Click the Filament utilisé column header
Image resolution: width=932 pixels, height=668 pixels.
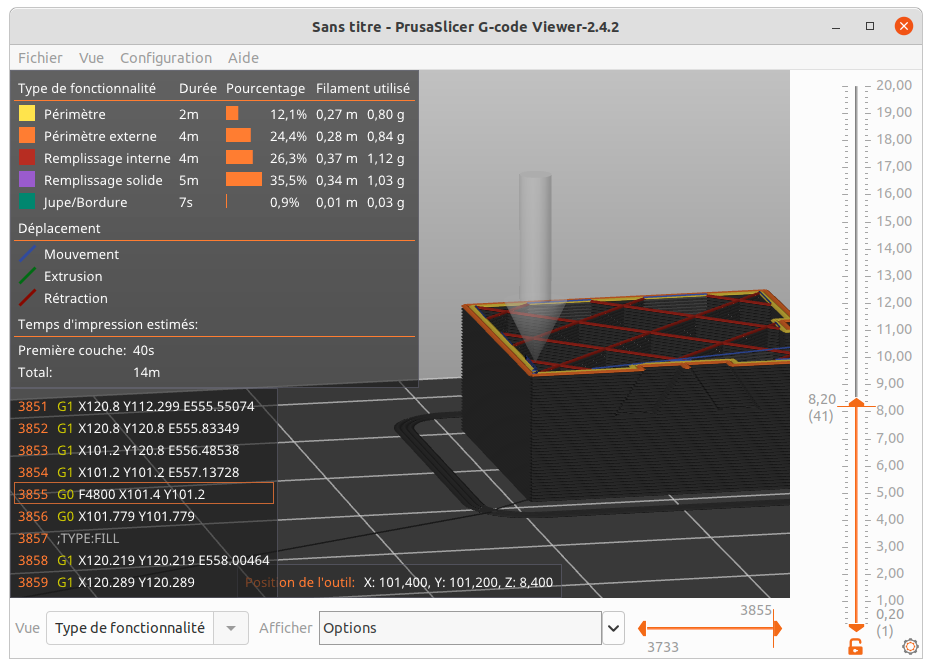coord(363,89)
